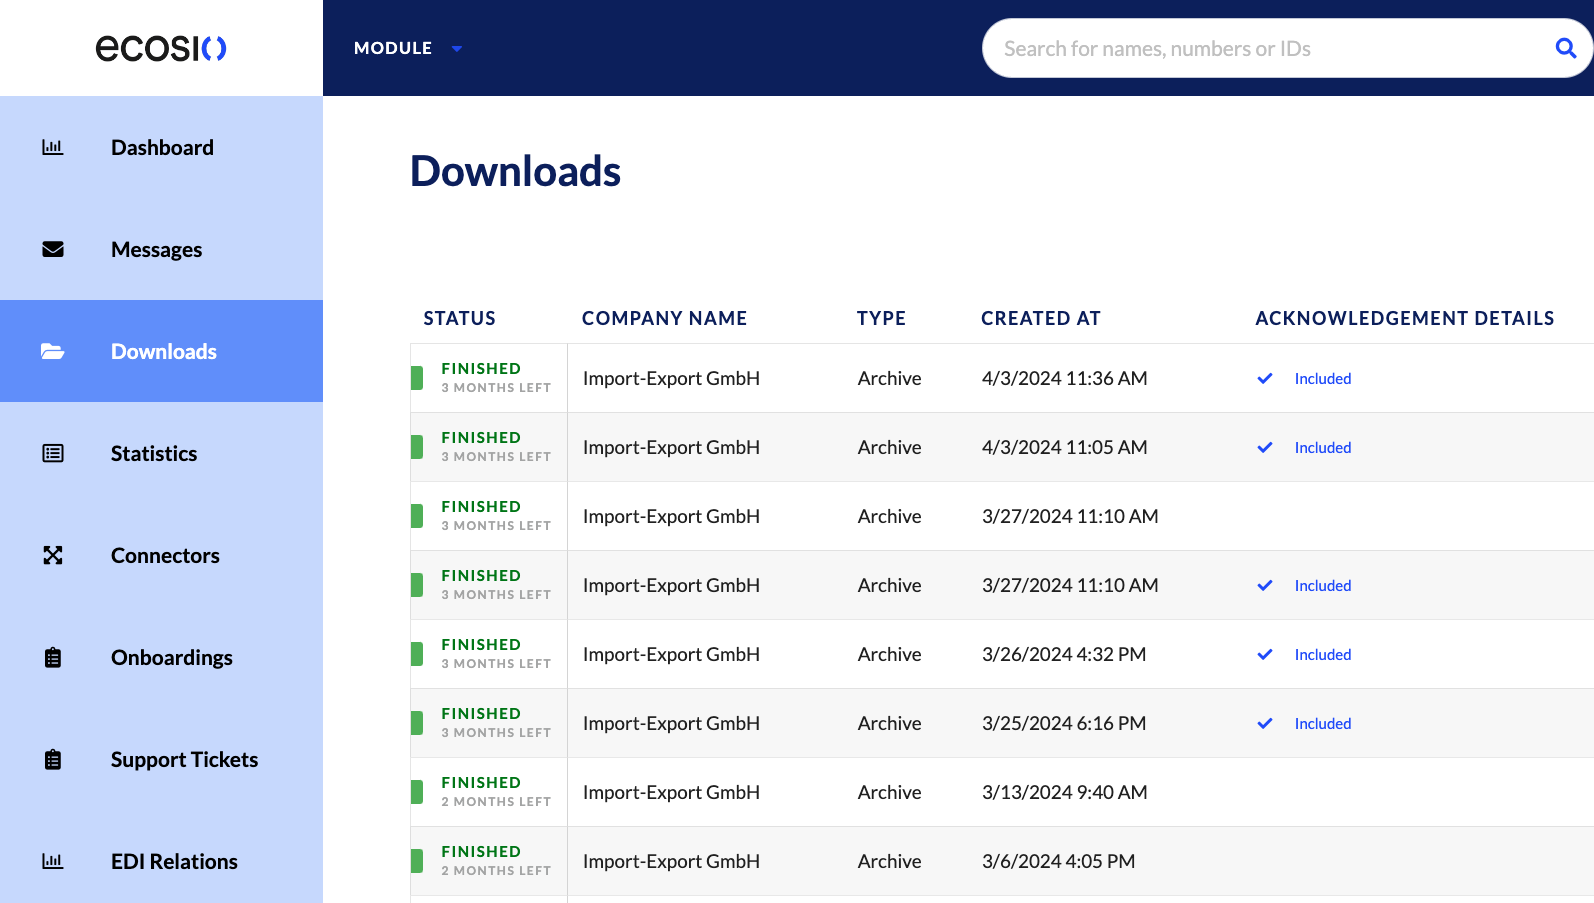Click checkmark icon for 4/3/2024 11:05 AM row
Screen dimensions: 1594x903
tap(1265, 447)
